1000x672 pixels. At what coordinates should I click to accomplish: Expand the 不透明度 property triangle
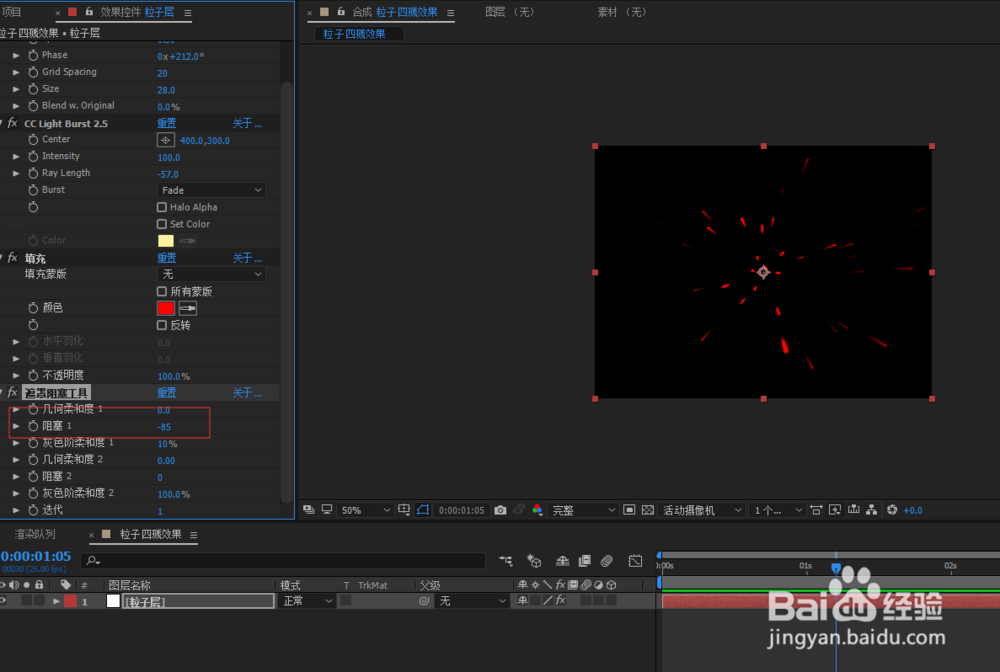[x=16, y=376]
